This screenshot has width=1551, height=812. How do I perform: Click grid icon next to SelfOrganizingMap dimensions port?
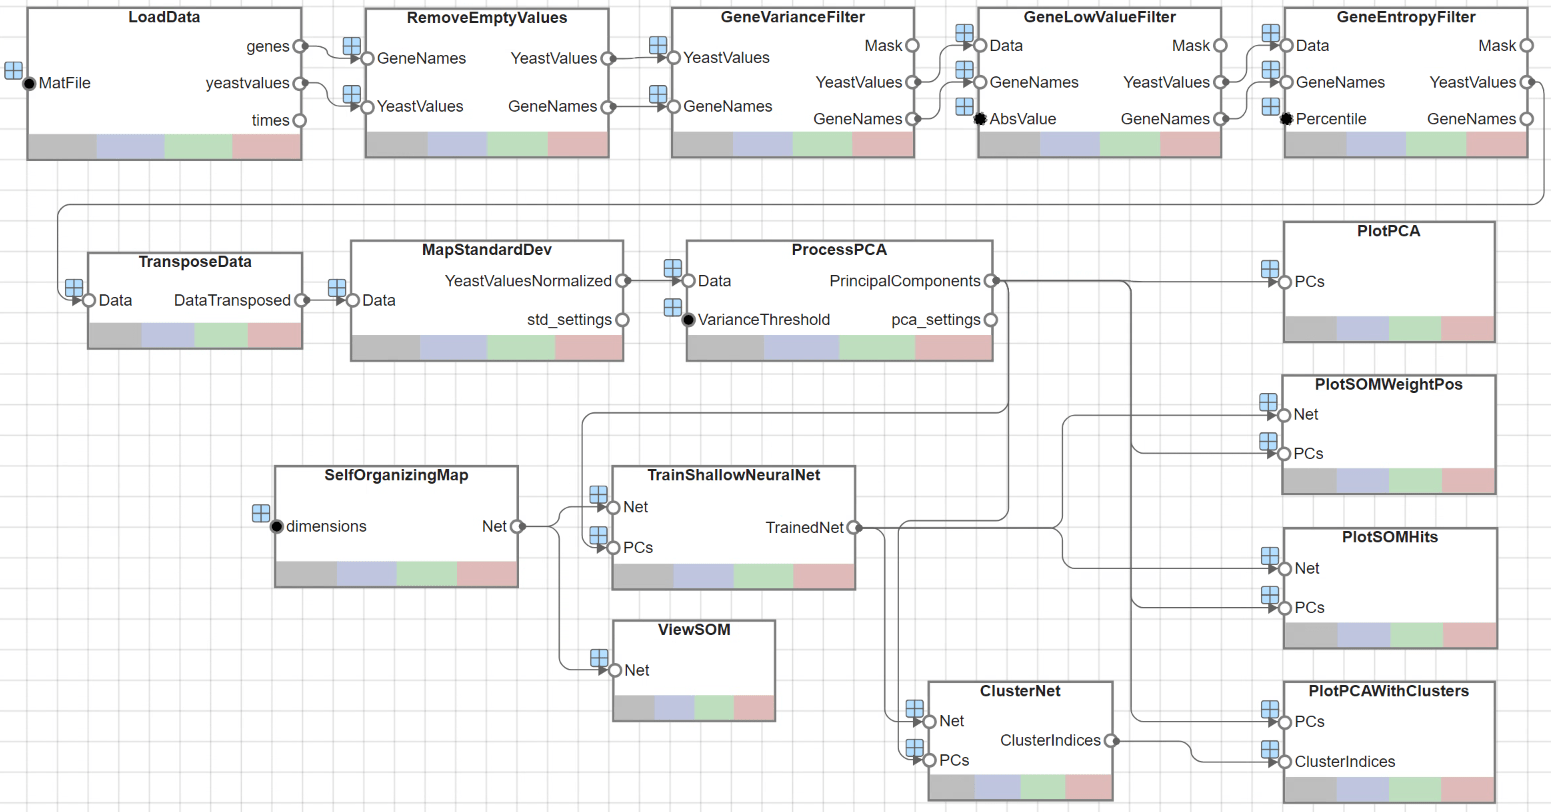[261, 513]
